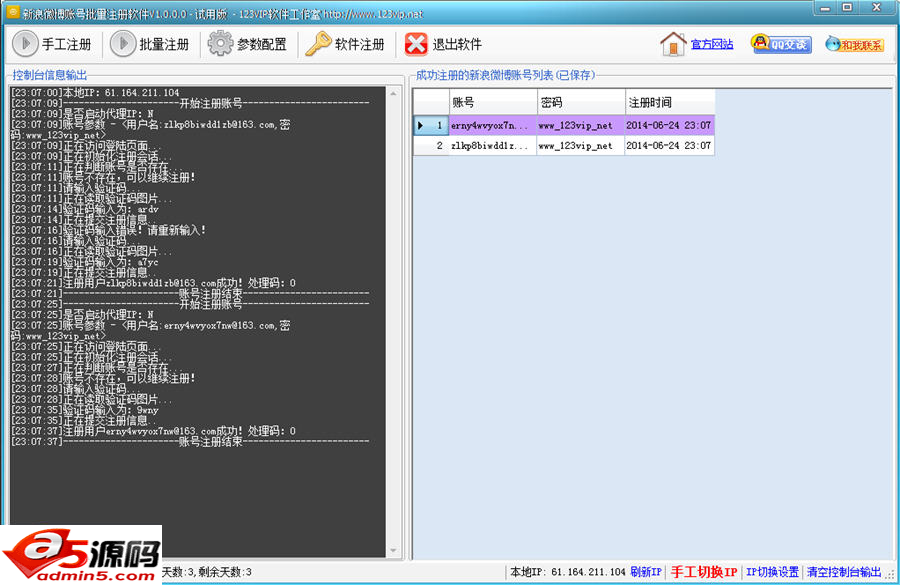Click the 密码 column header
Image resolution: width=900 pixels, height=585 pixels.
580,102
